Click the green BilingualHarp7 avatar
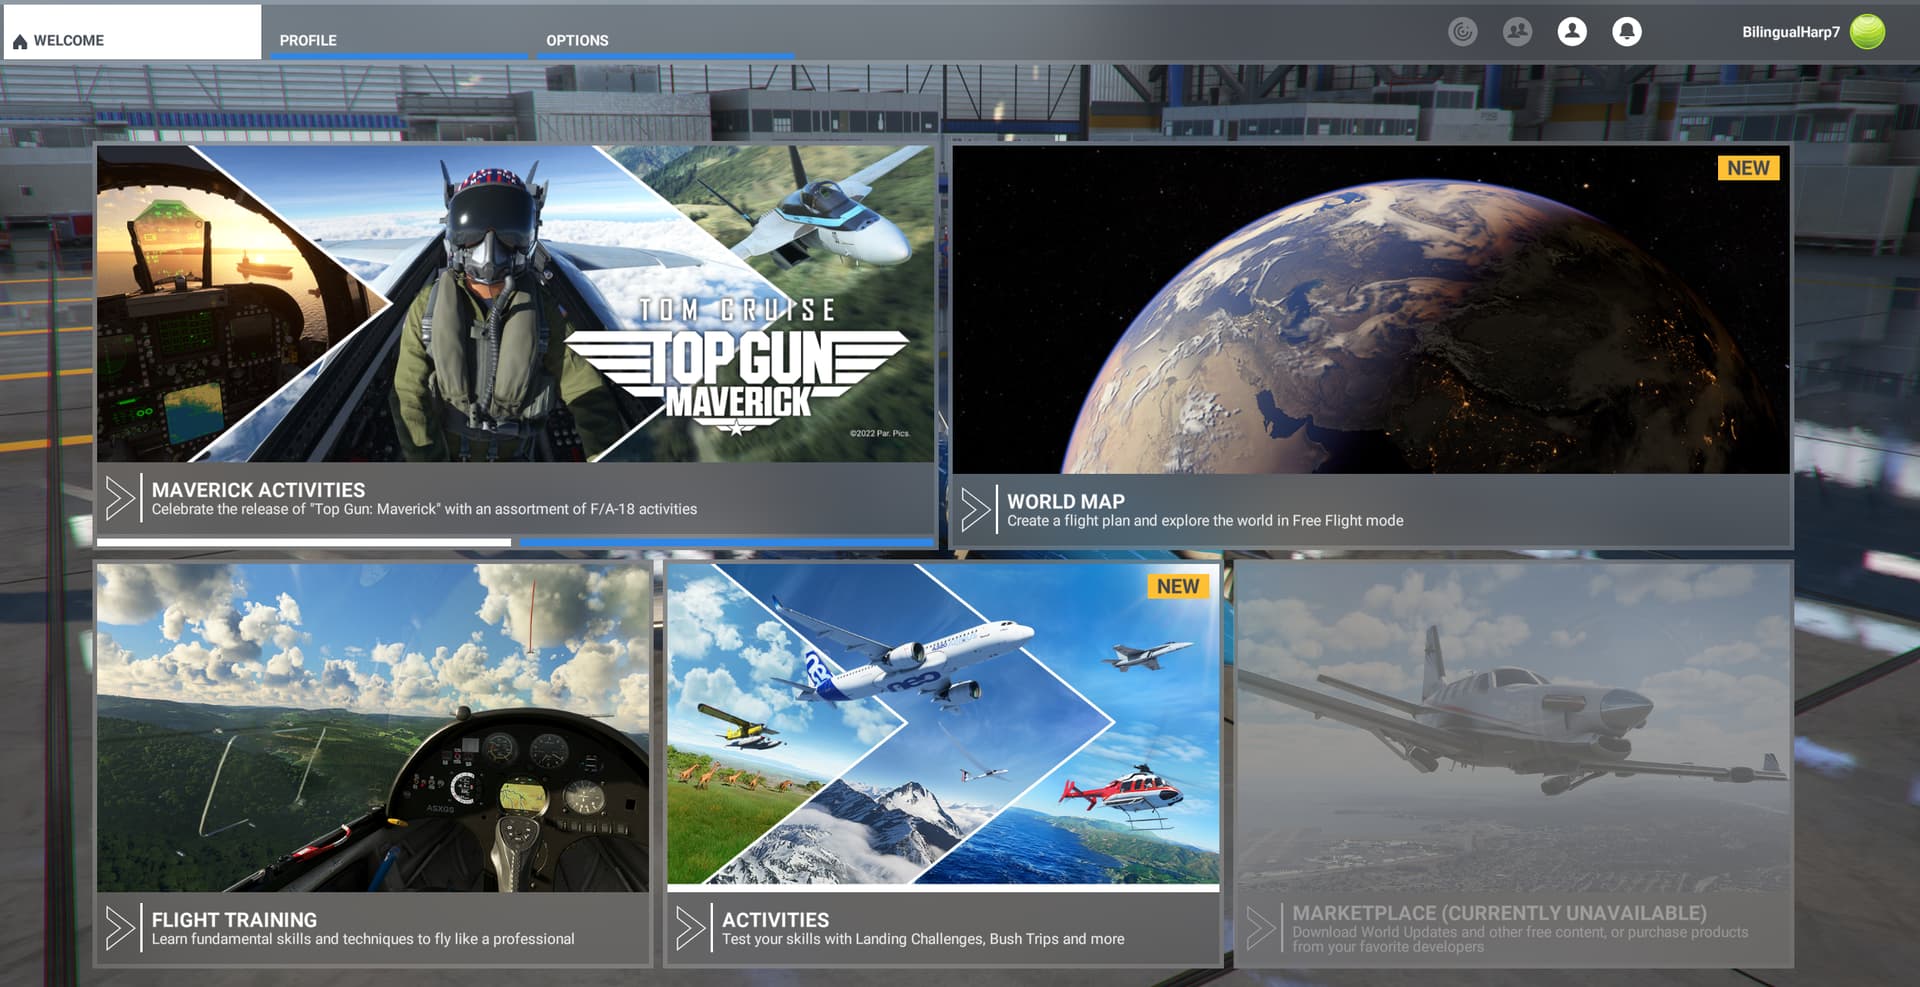 coord(1867,32)
